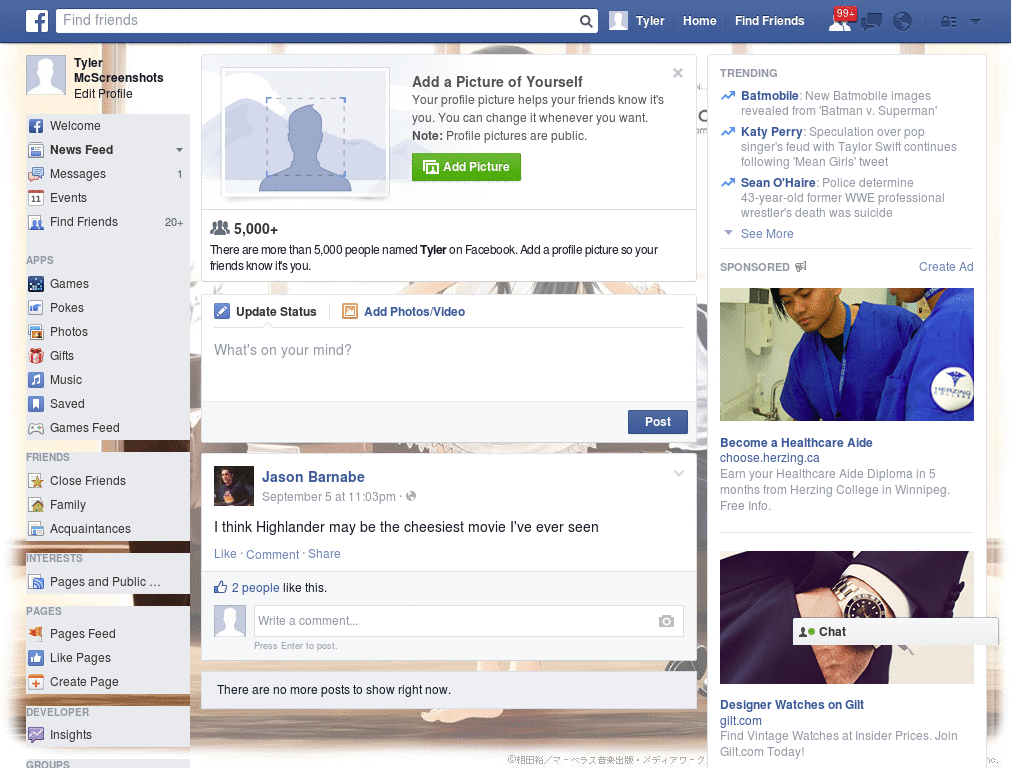Click the search magnifier icon
The width and height of the screenshot is (1024, 768).
(x=586, y=21)
